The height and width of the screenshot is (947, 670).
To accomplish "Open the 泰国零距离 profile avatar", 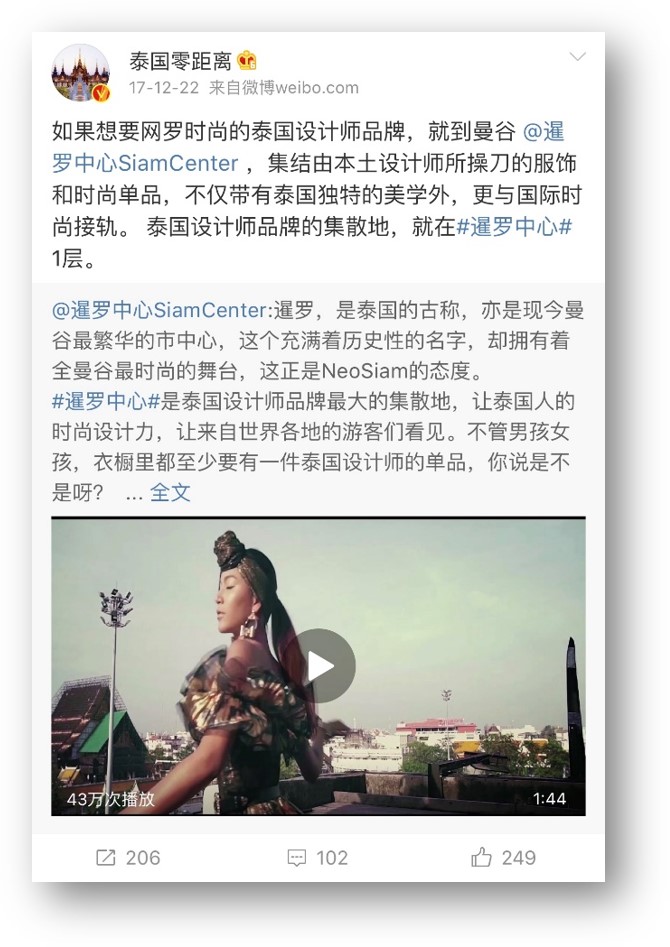I will 80,72.
